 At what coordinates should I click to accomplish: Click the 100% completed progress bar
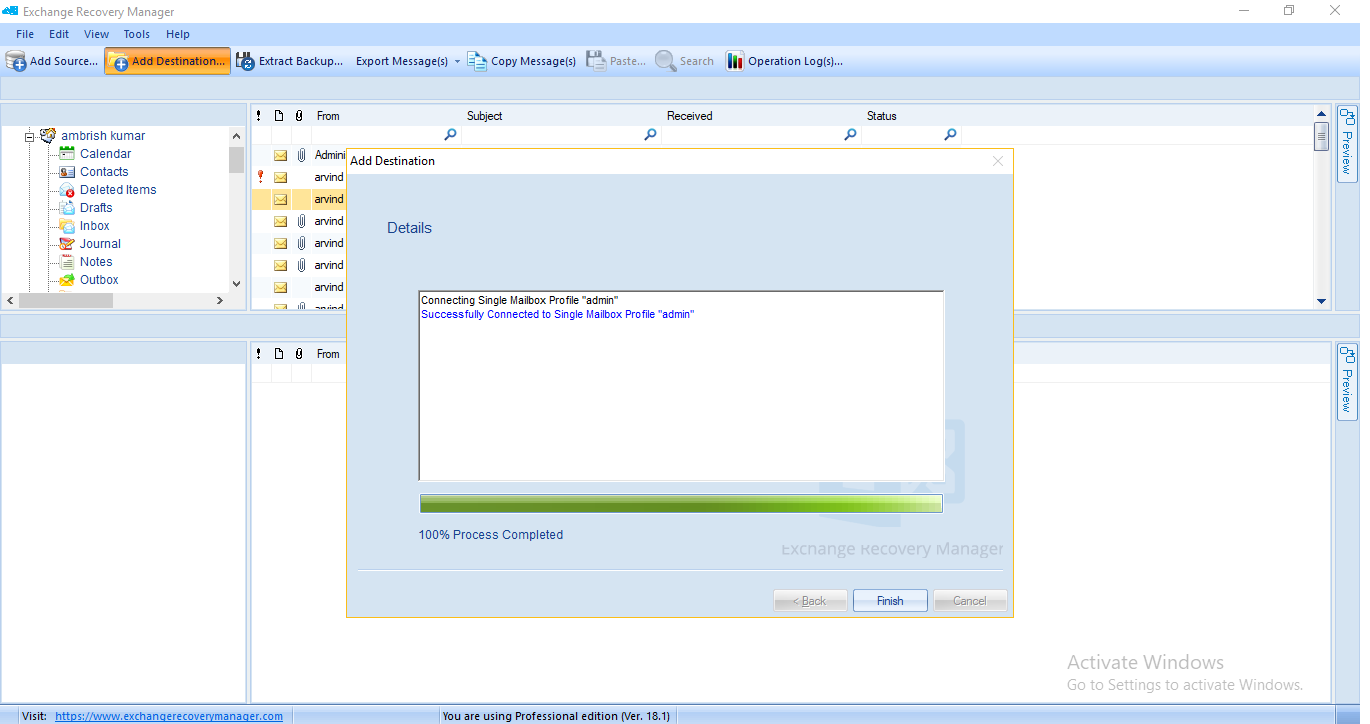(681, 503)
